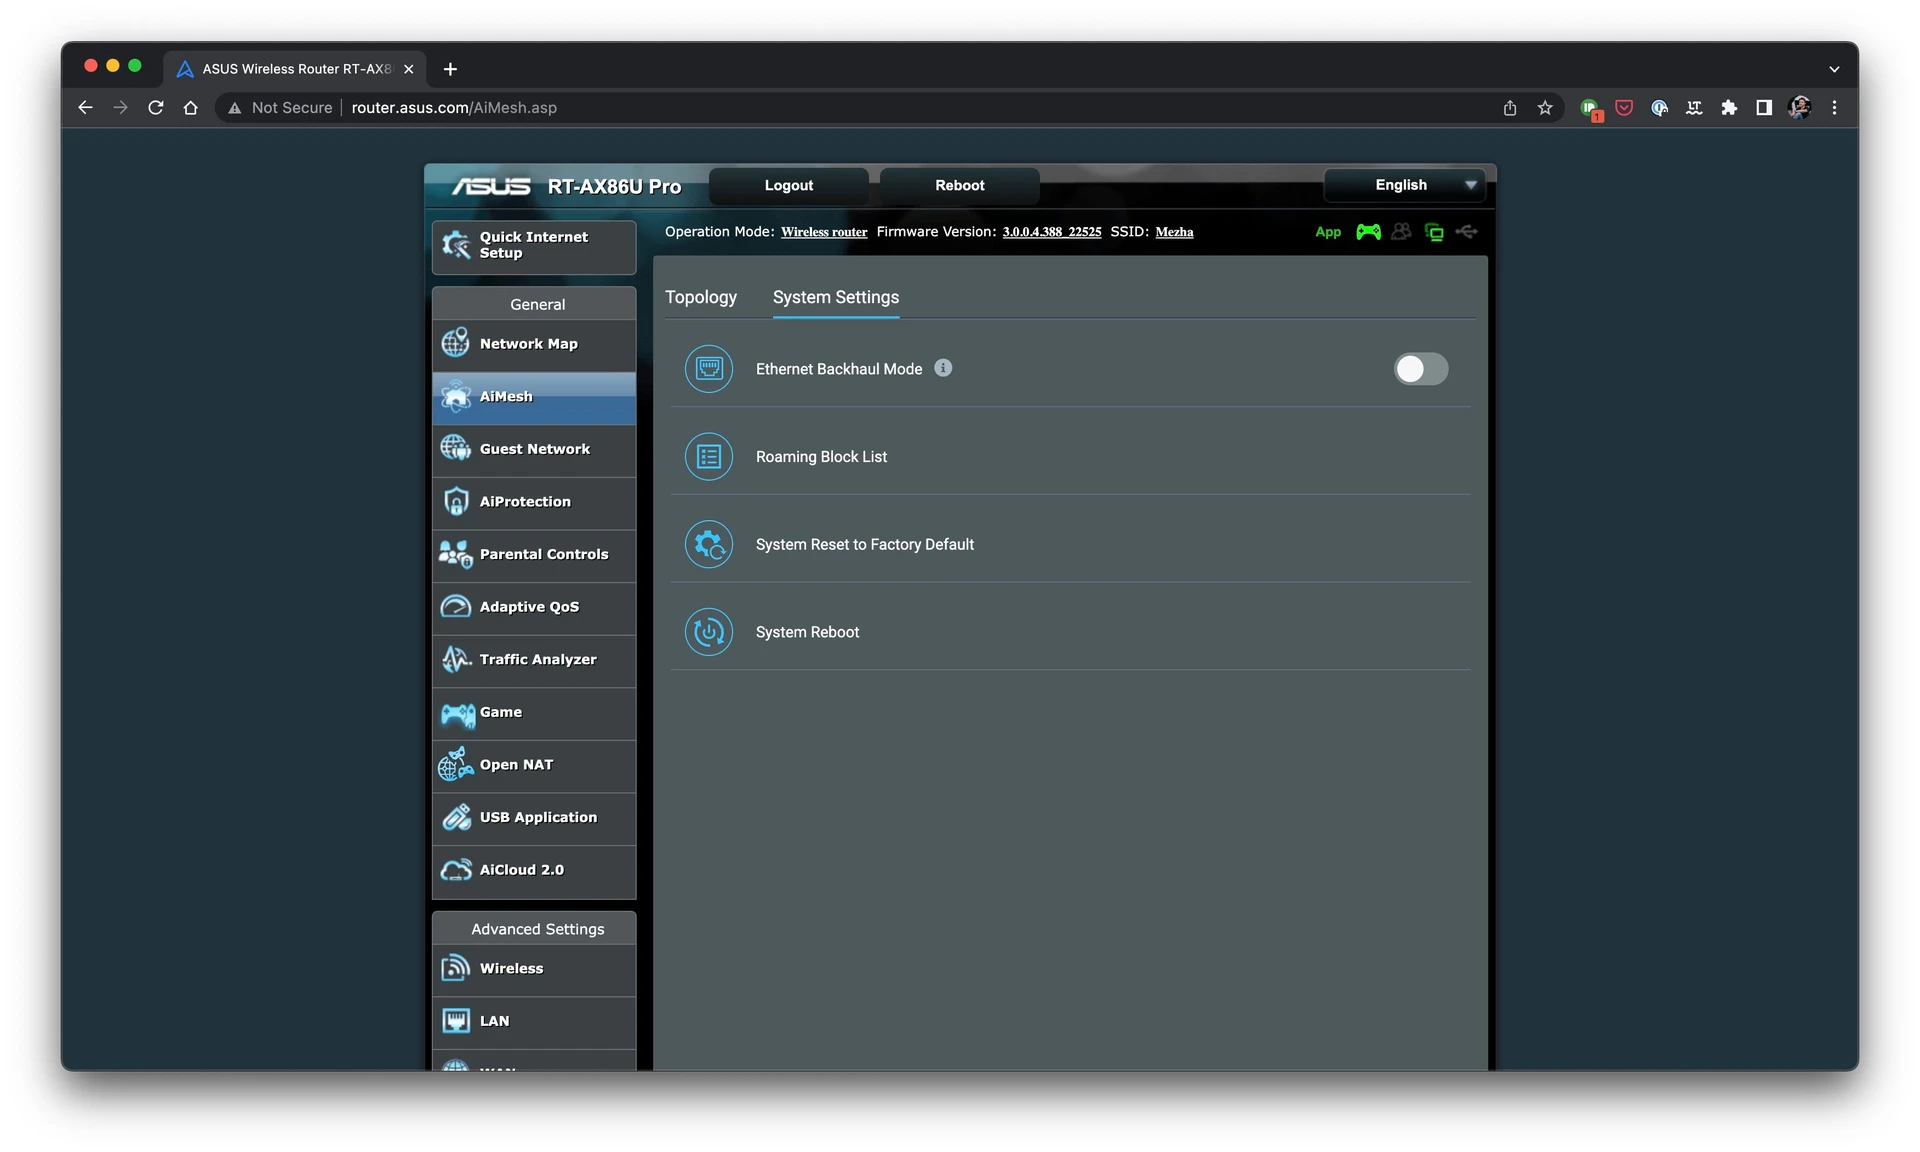Click the share page icon

[x=1510, y=108]
